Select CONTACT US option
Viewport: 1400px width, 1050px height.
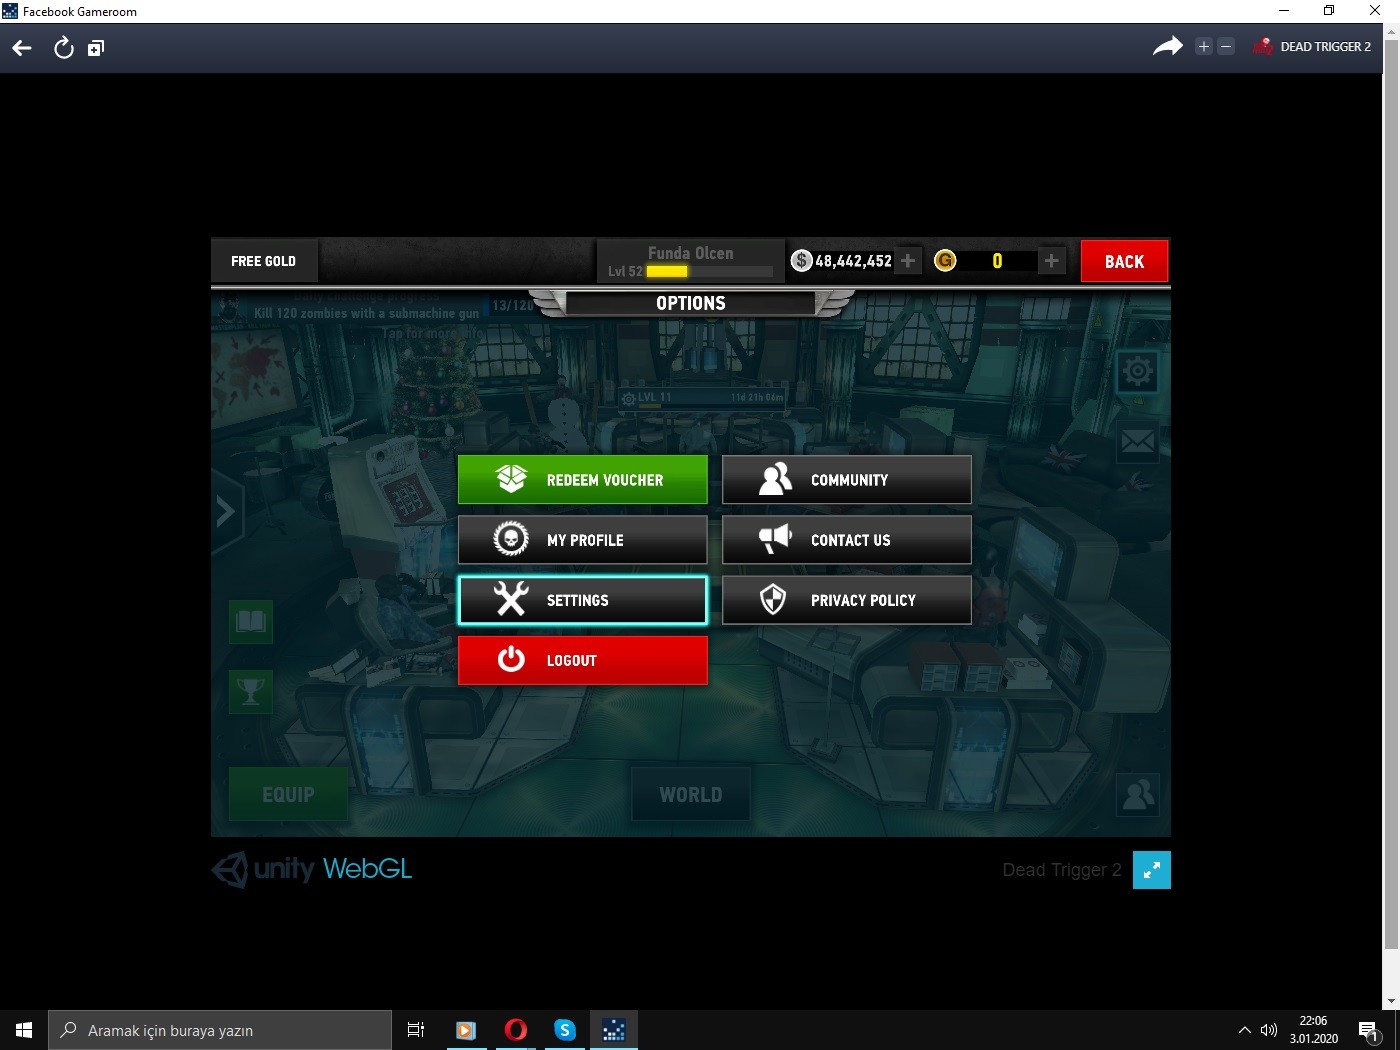point(847,540)
